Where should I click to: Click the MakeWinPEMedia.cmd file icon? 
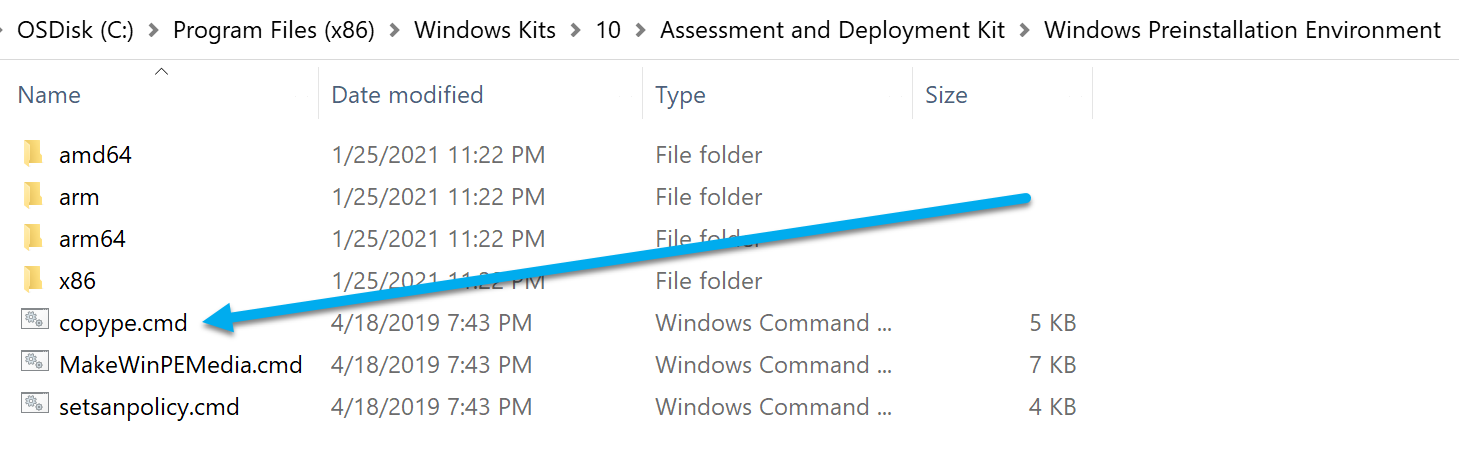(x=34, y=364)
